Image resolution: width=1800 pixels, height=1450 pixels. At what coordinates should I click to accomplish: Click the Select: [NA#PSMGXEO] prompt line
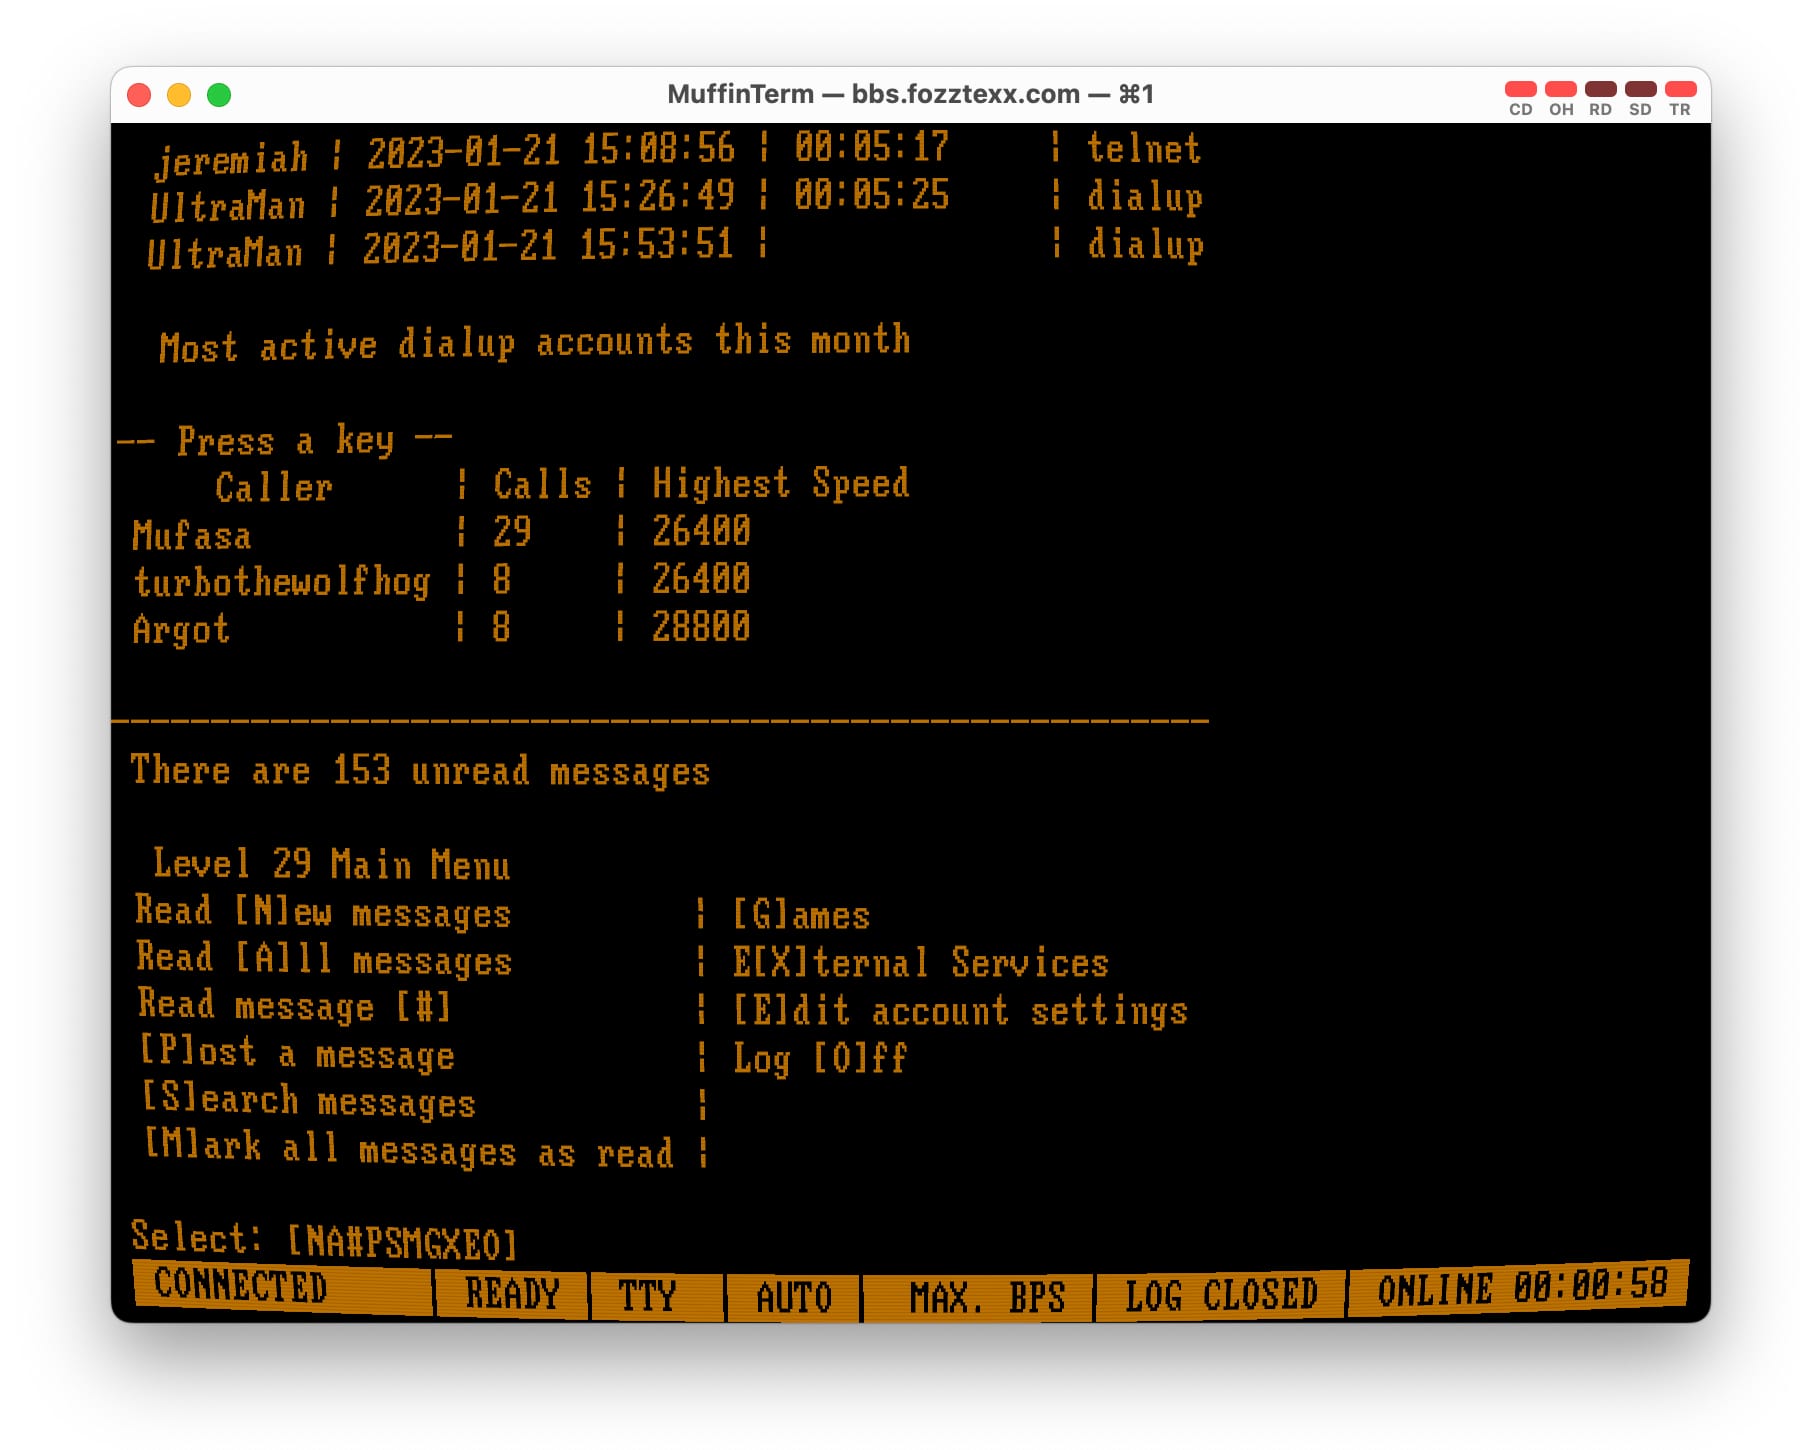click(324, 1240)
